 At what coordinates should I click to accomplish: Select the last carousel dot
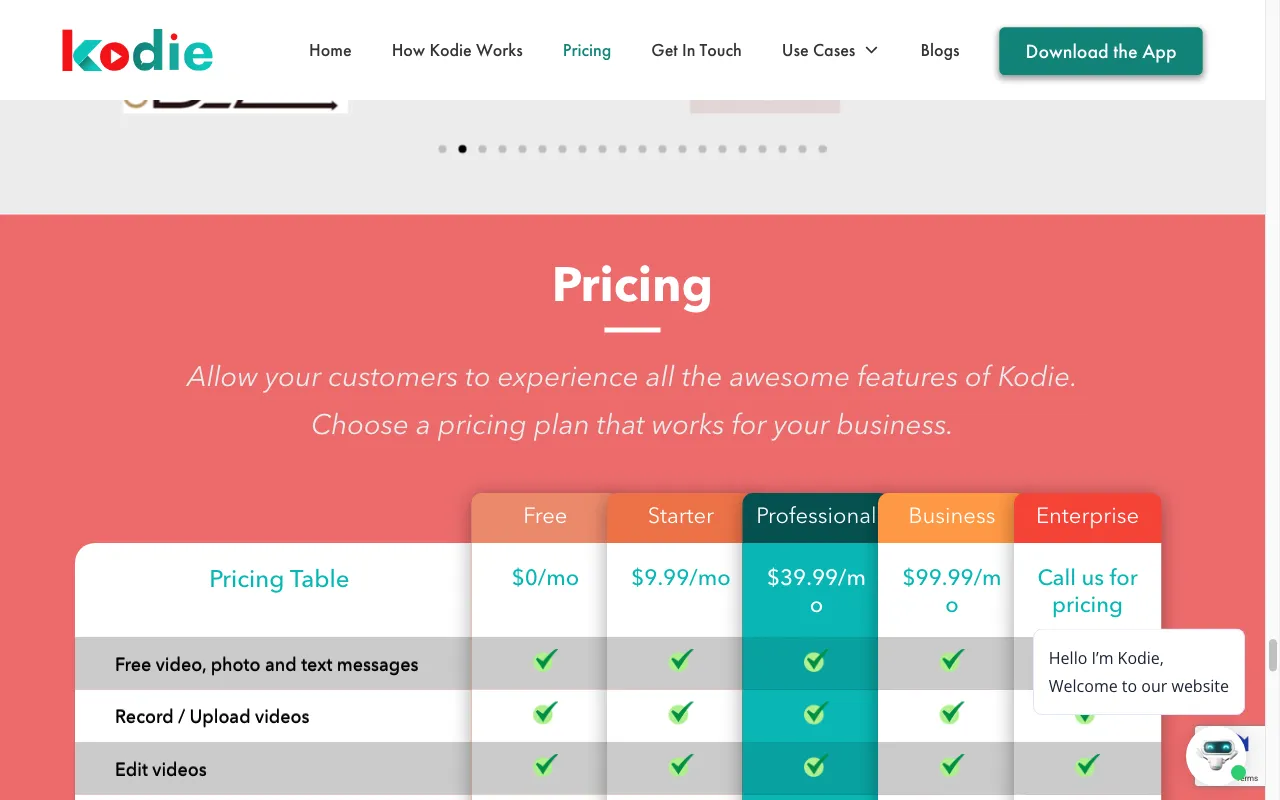coord(822,149)
